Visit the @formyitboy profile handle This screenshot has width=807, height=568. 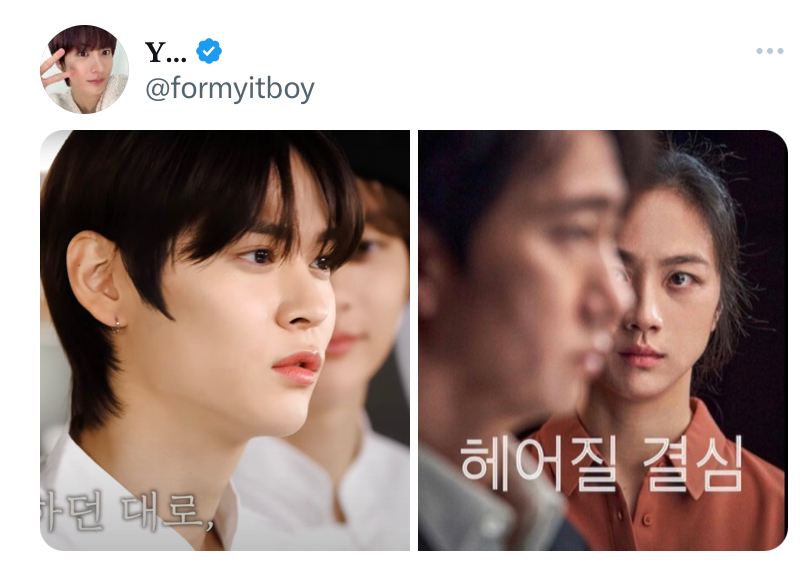pos(230,88)
